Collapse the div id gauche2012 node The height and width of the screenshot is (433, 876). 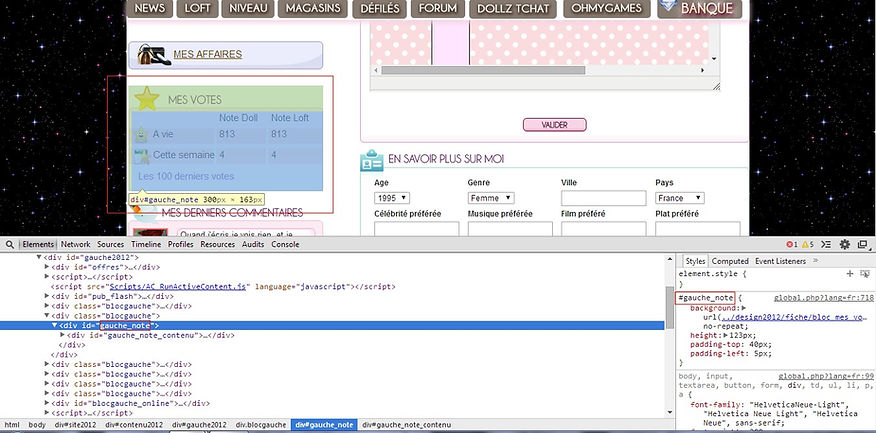click(x=39, y=258)
